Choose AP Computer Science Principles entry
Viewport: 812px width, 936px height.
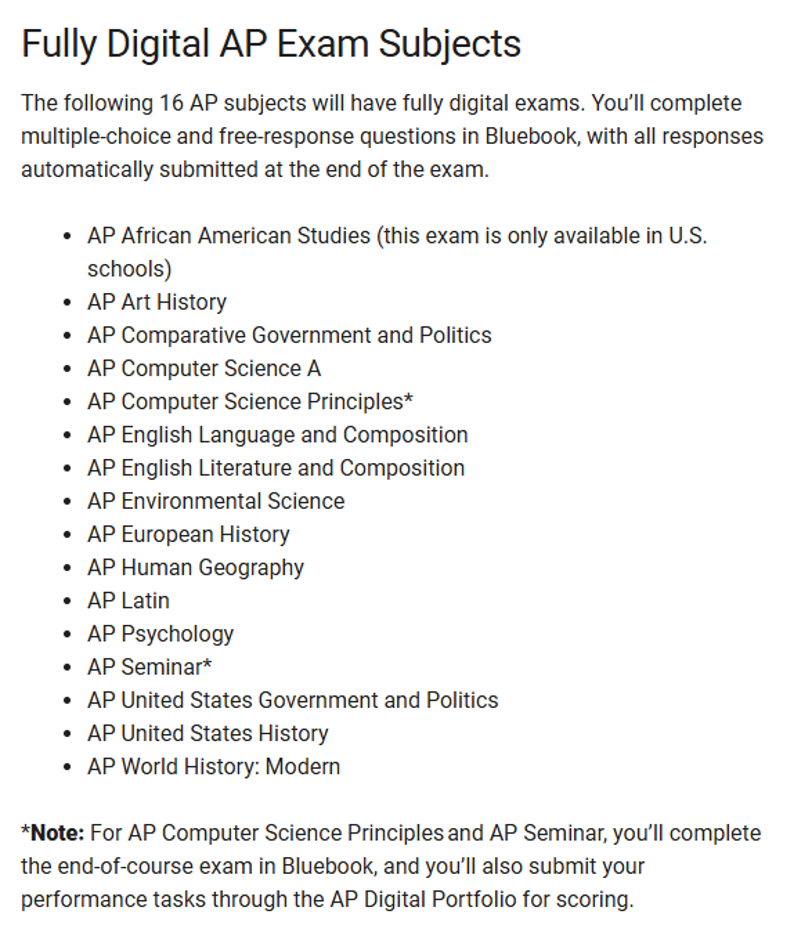[250, 401]
